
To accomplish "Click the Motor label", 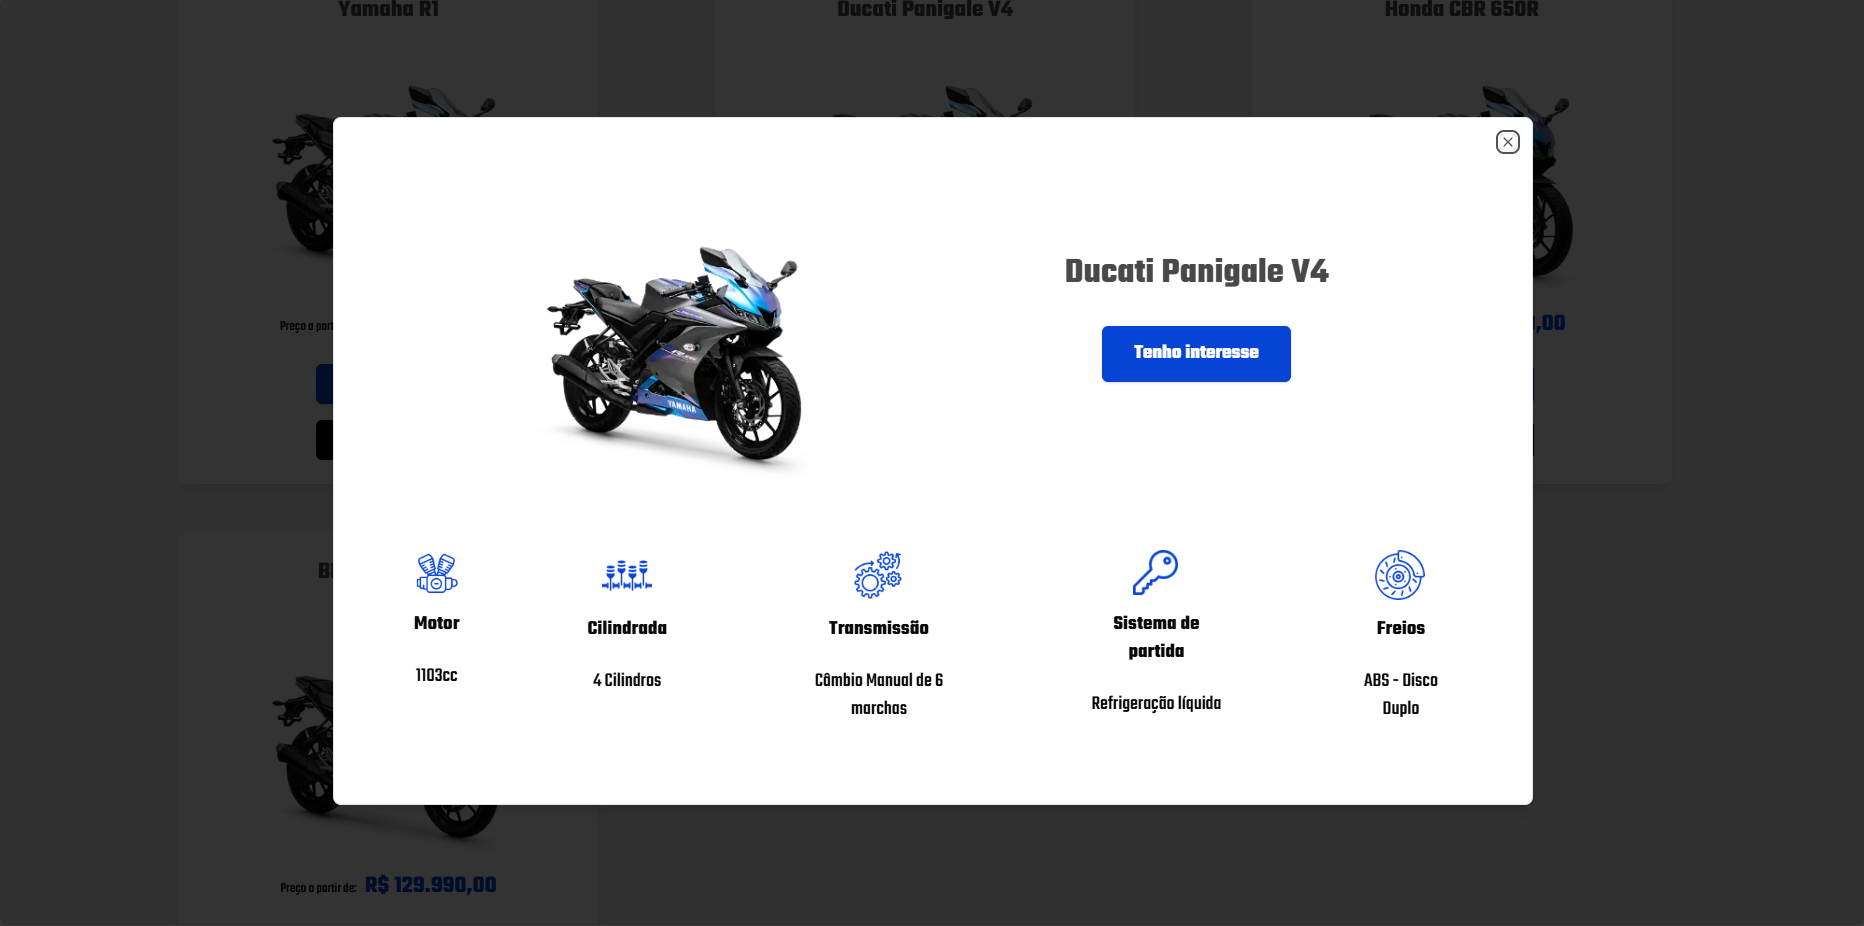I will [437, 623].
